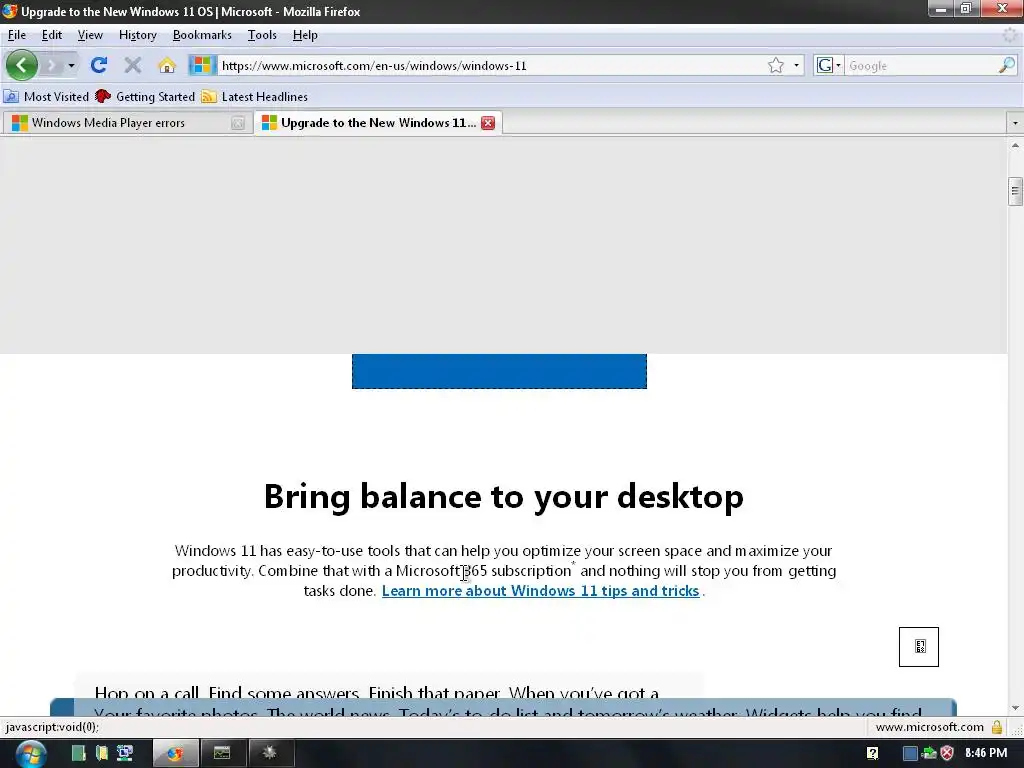
Task: Go back with the green Back arrow
Action: (x=22, y=65)
